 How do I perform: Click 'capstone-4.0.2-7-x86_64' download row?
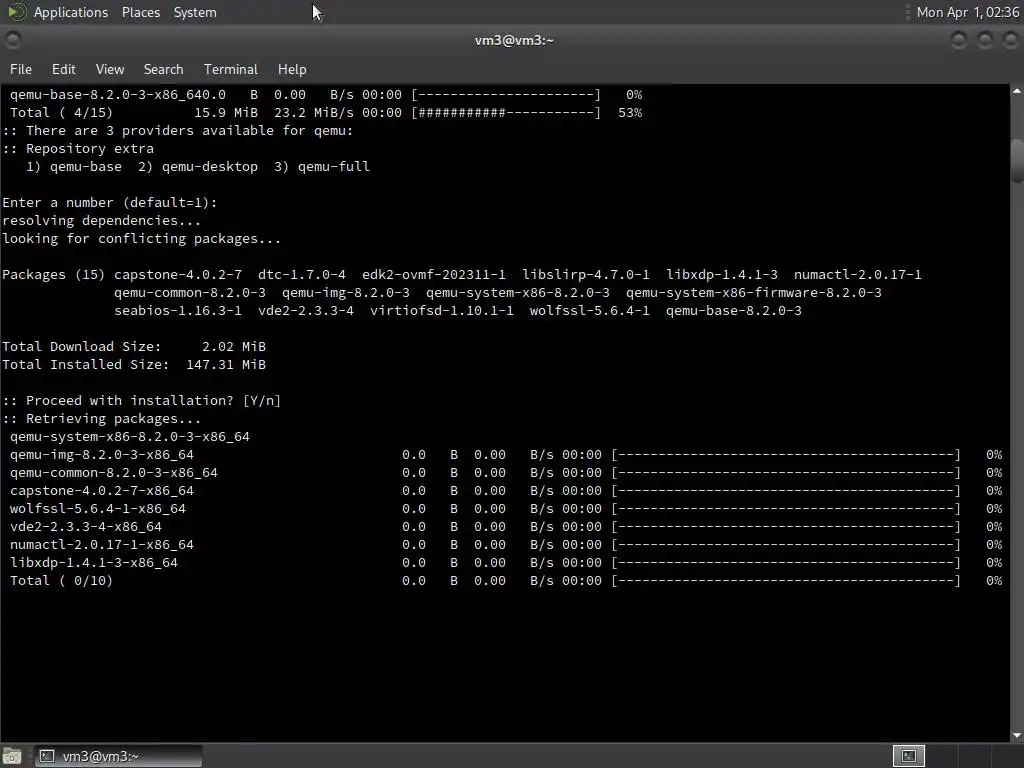[506, 490]
